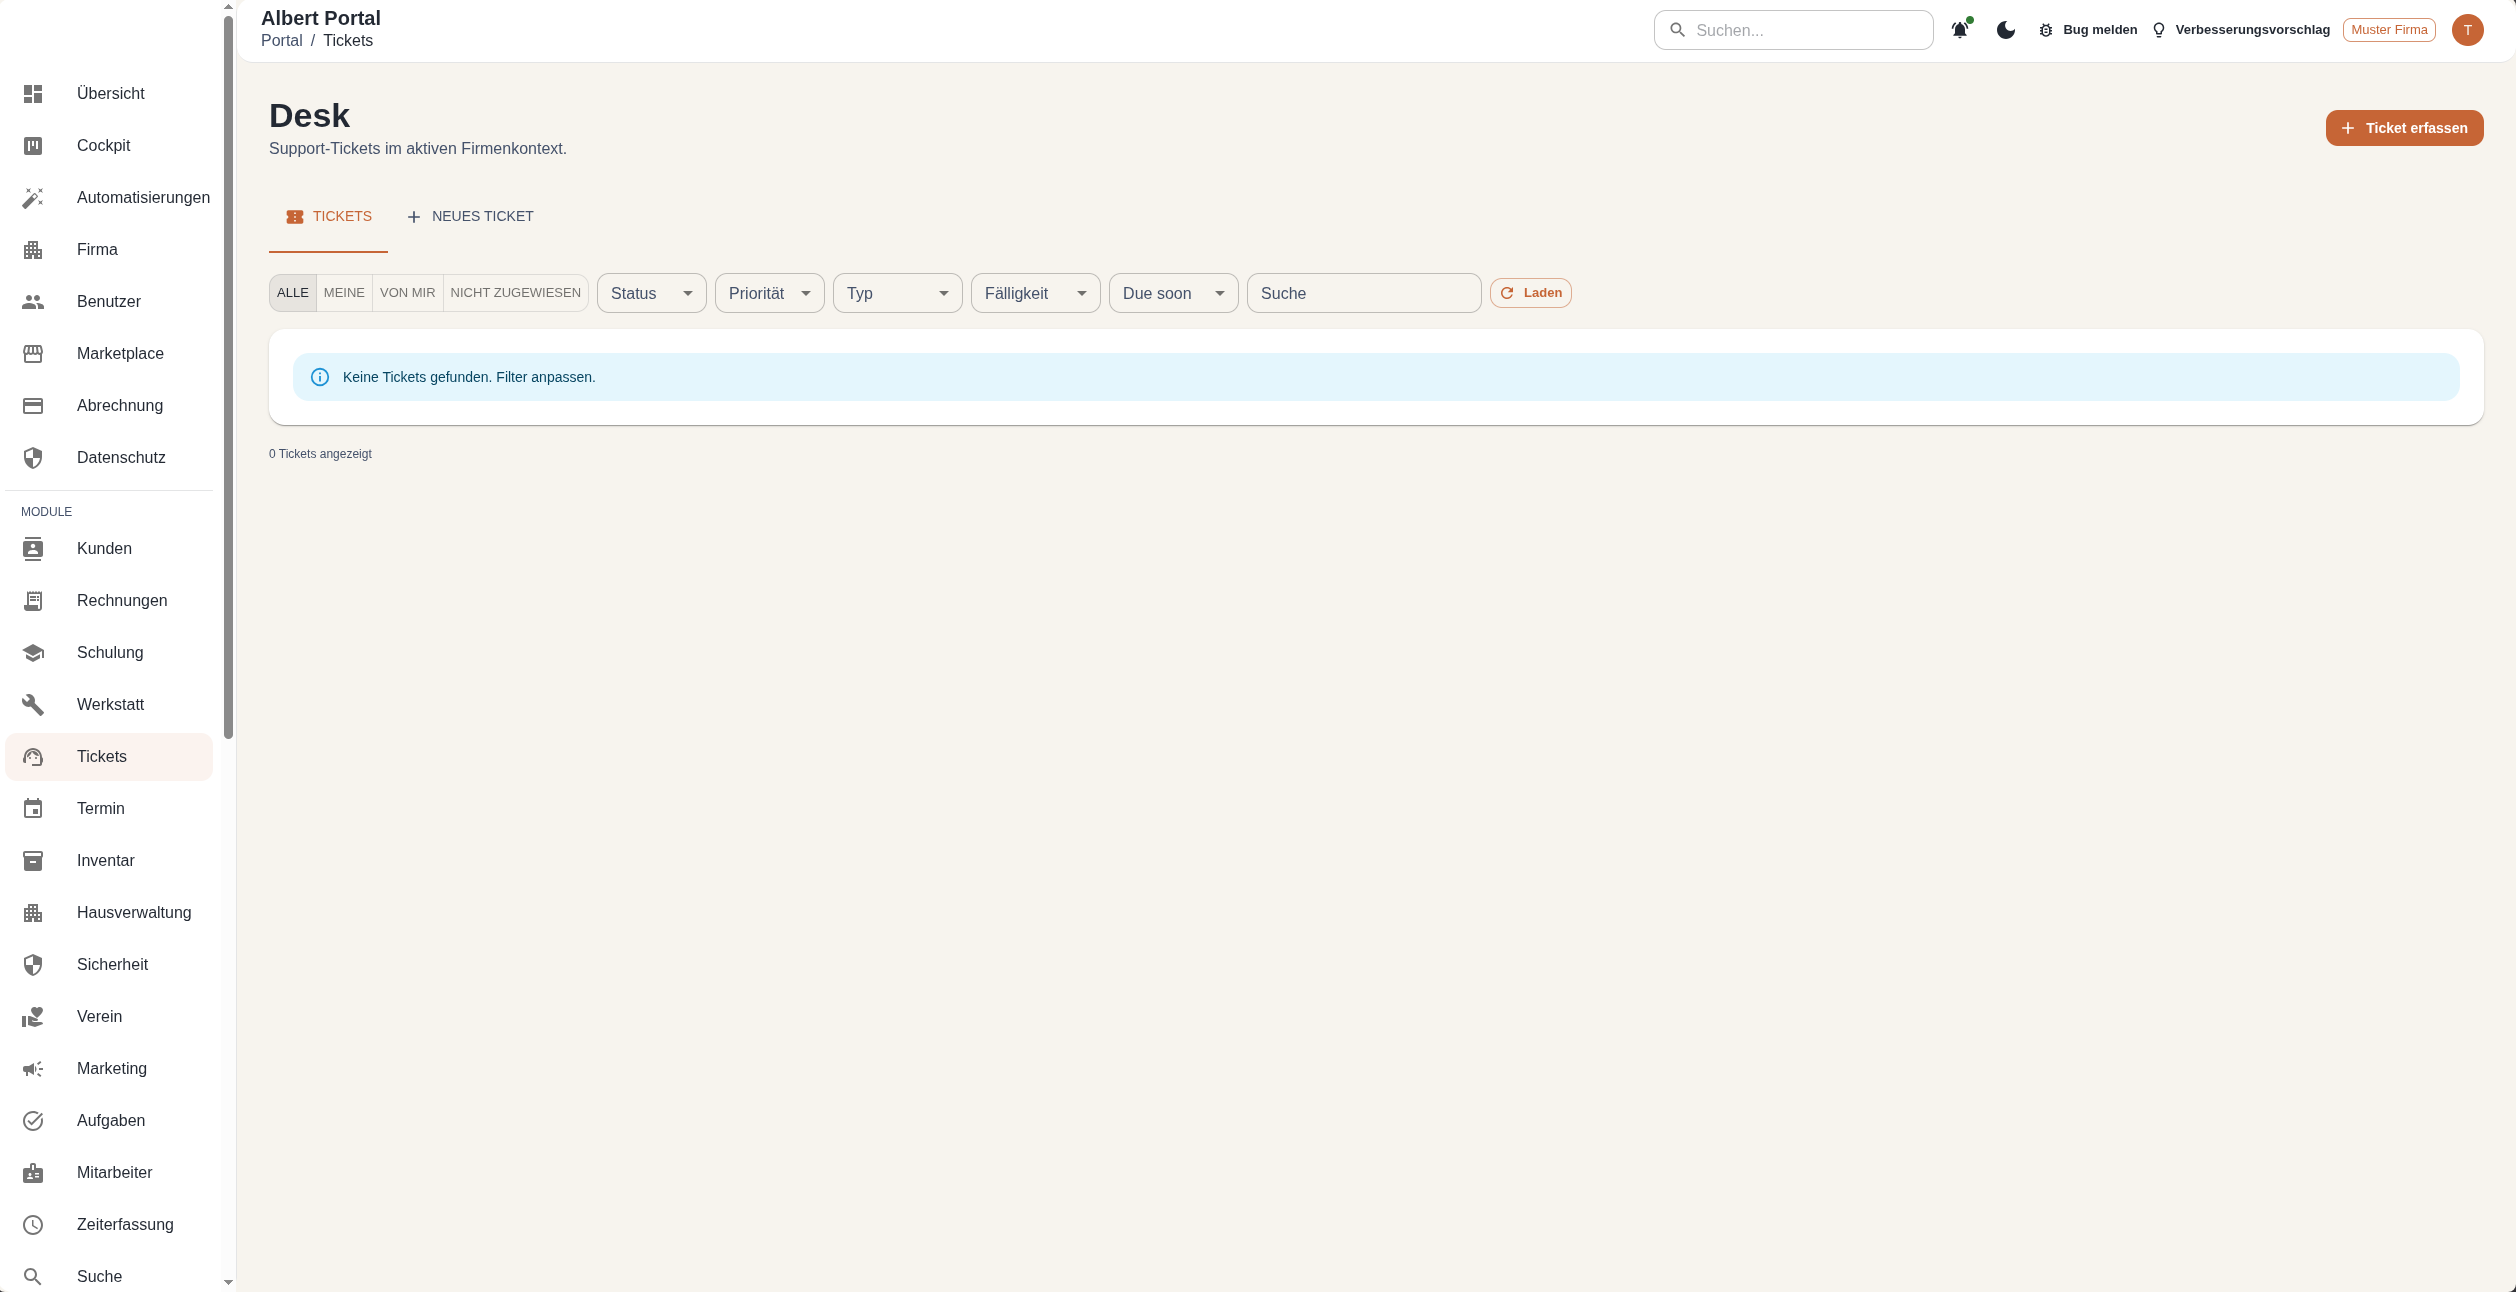Click the Datenschutz shield icon
Screen dimensions: 2516x1292
tap(33, 458)
